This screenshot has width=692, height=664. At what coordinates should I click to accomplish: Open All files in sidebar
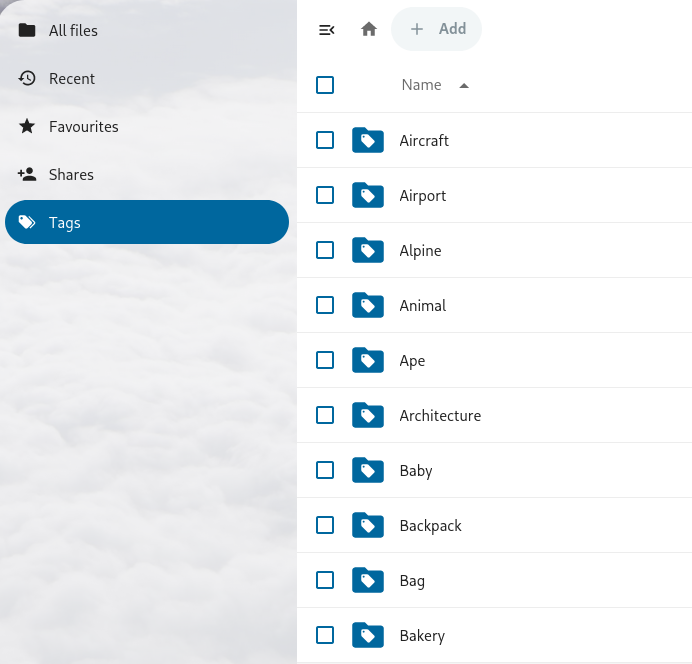point(73,31)
